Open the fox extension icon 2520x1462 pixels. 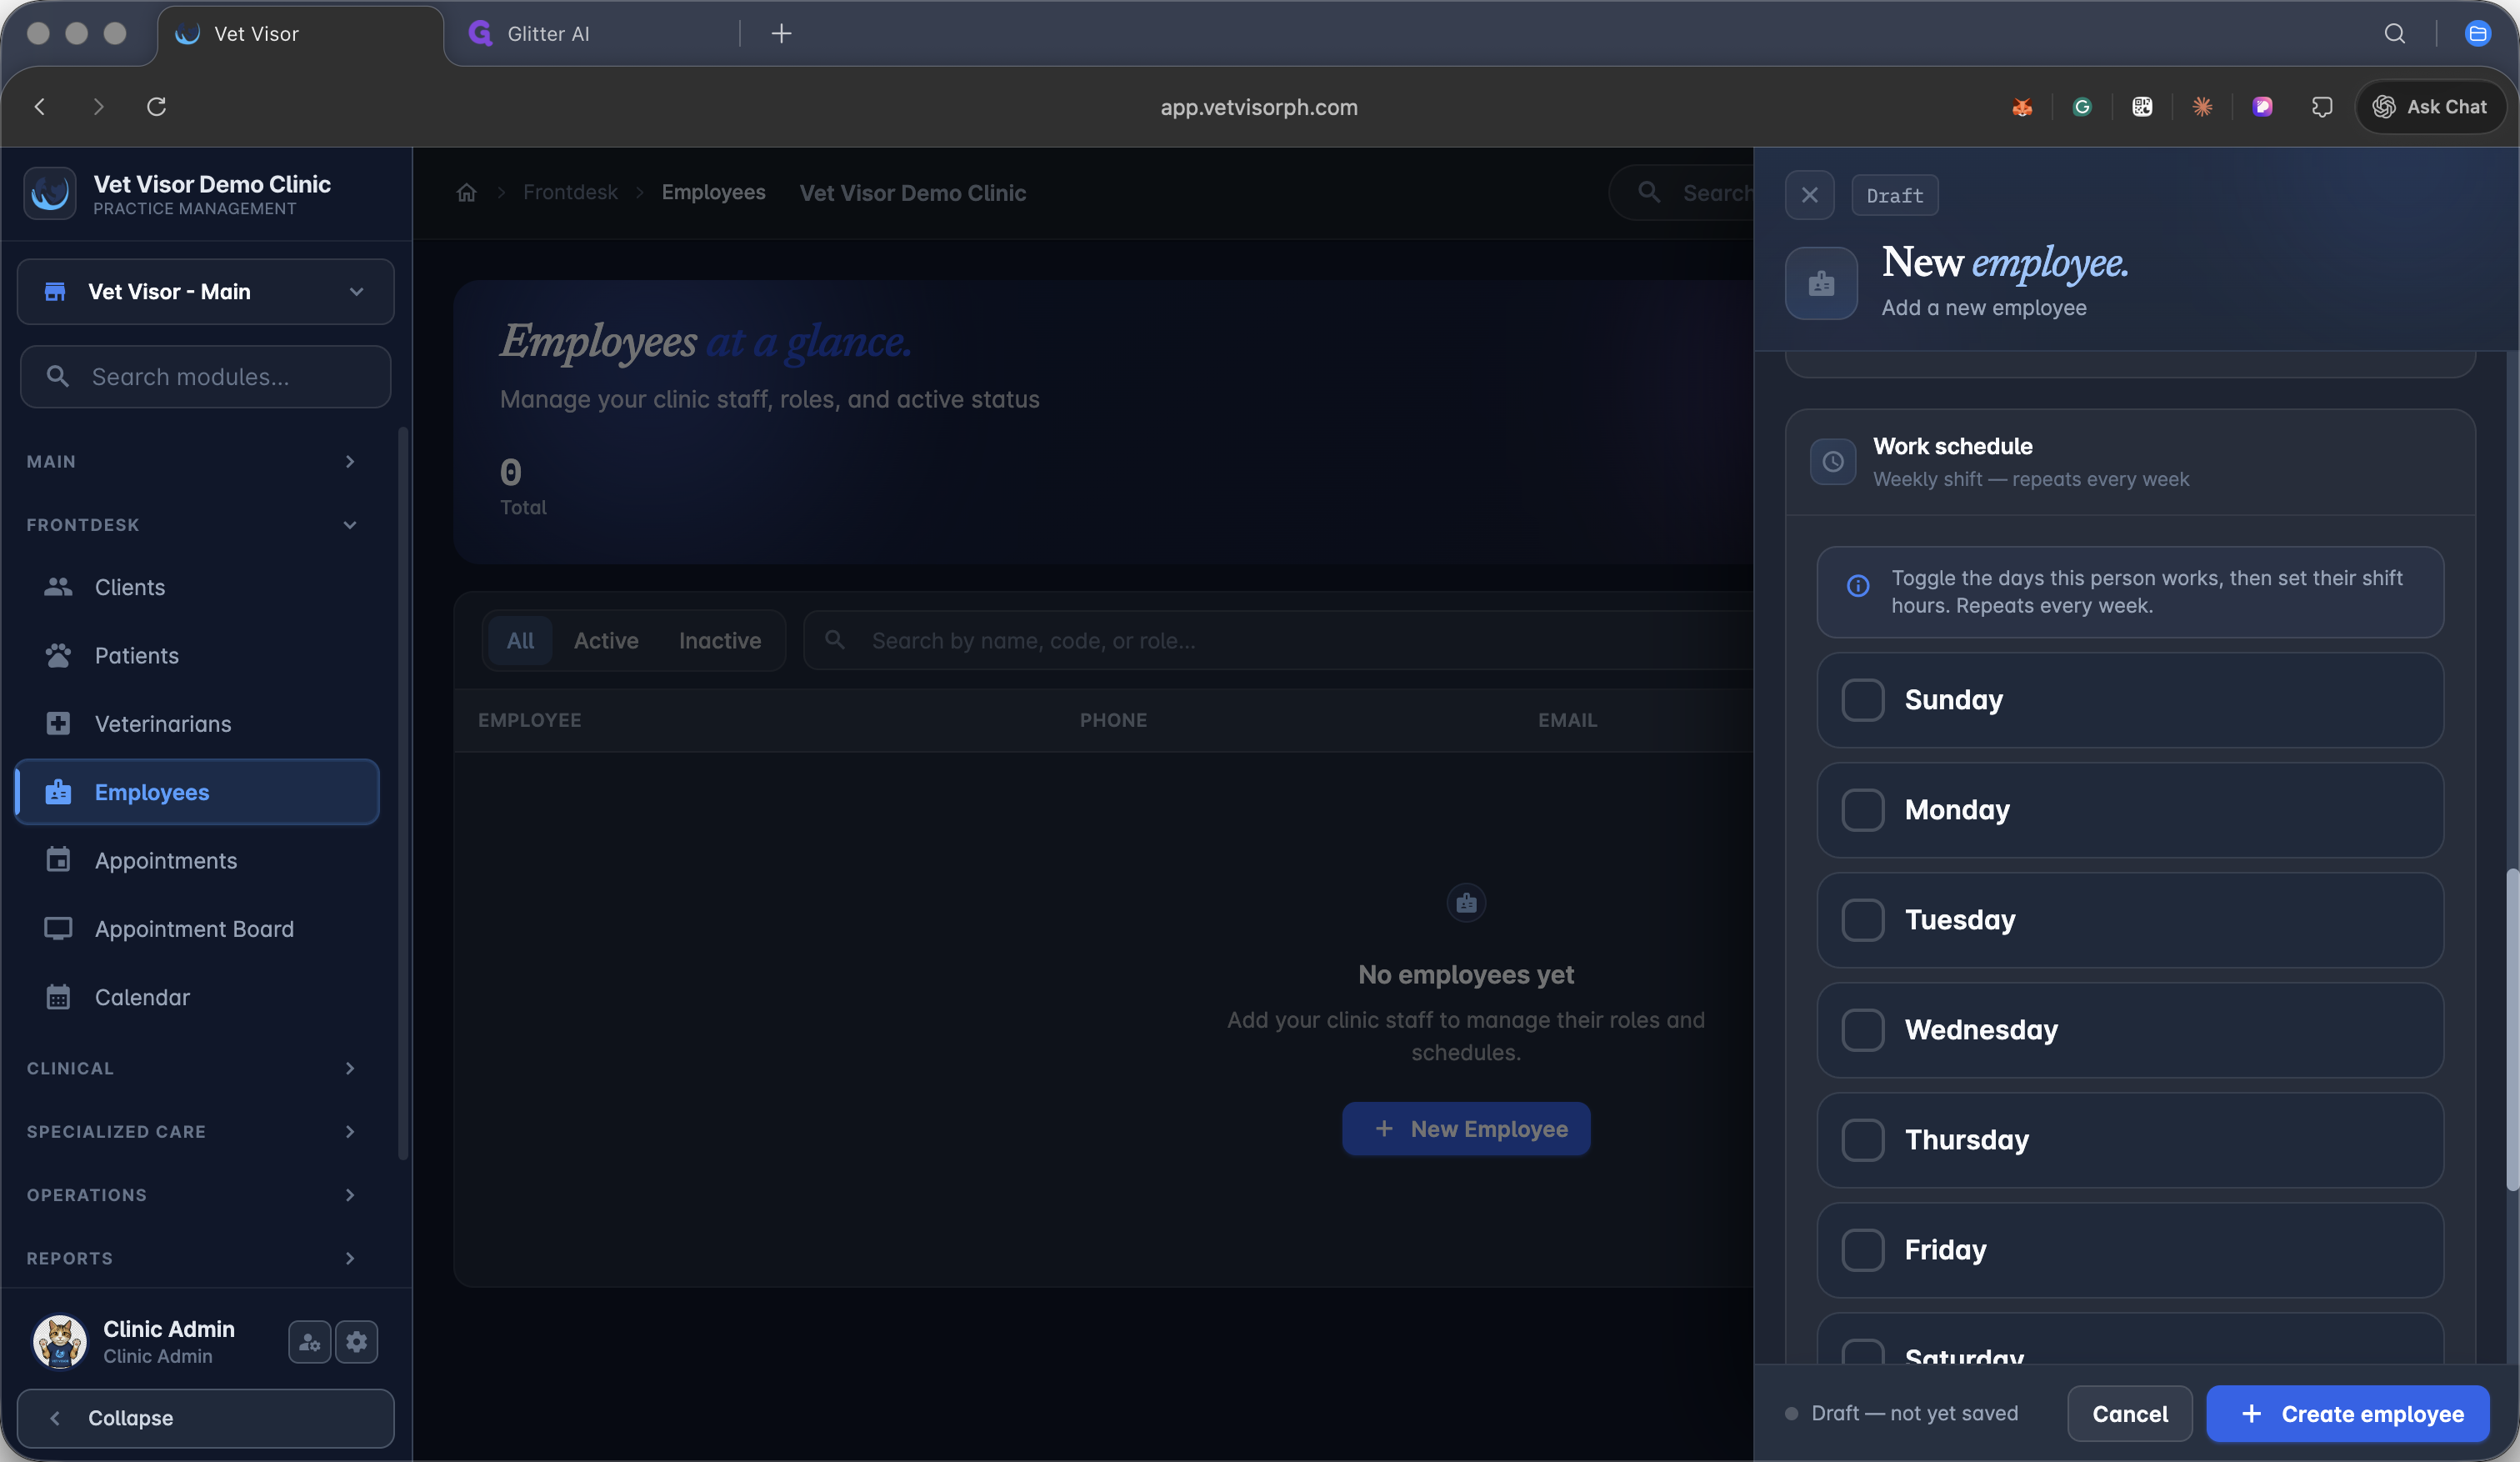2022,107
